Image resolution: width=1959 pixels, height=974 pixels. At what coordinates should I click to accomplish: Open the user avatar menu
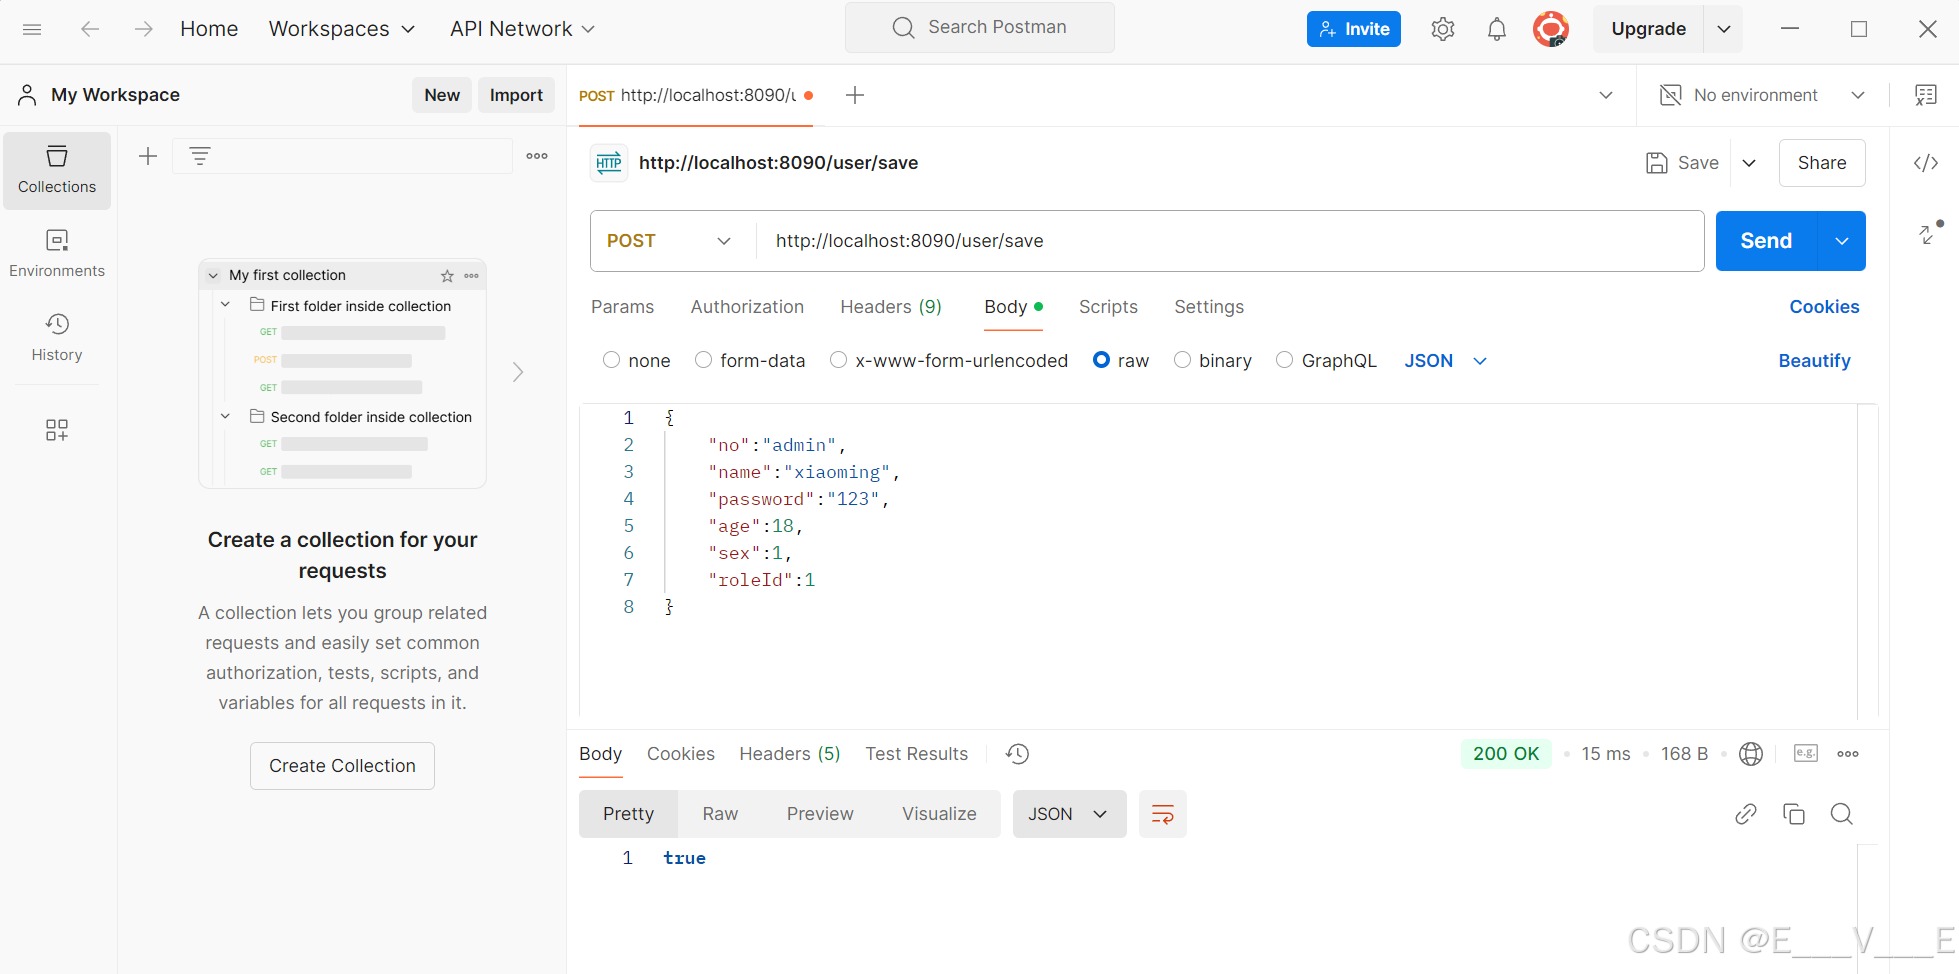pyautogui.click(x=1550, y=29)
